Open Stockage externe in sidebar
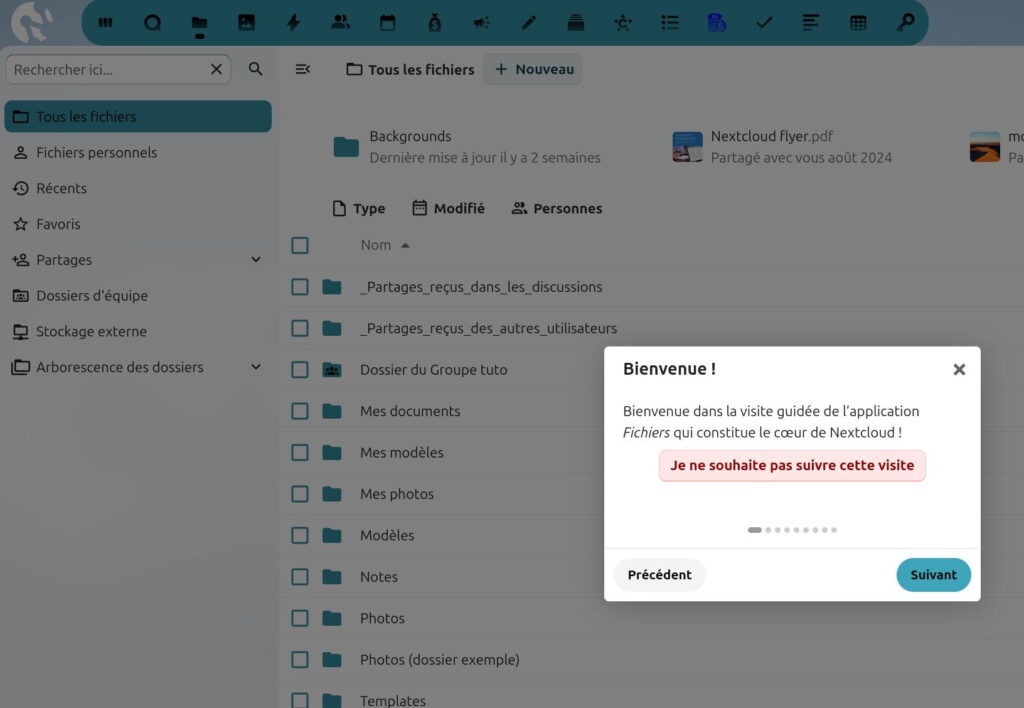The height and width of the screenshot is (708, 1024). point(138,331)
